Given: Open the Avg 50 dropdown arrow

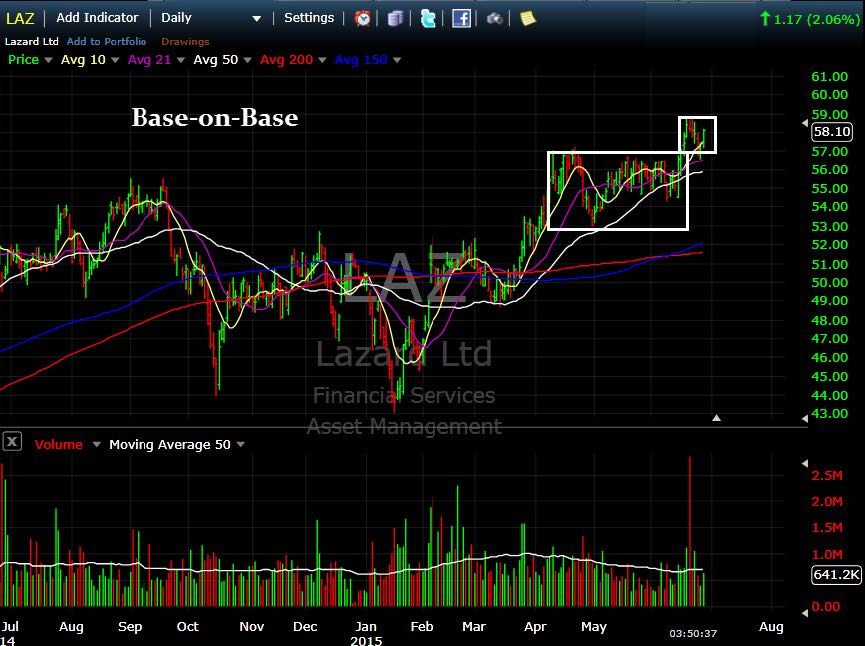Looking at the screenshot, I should 247,60.
